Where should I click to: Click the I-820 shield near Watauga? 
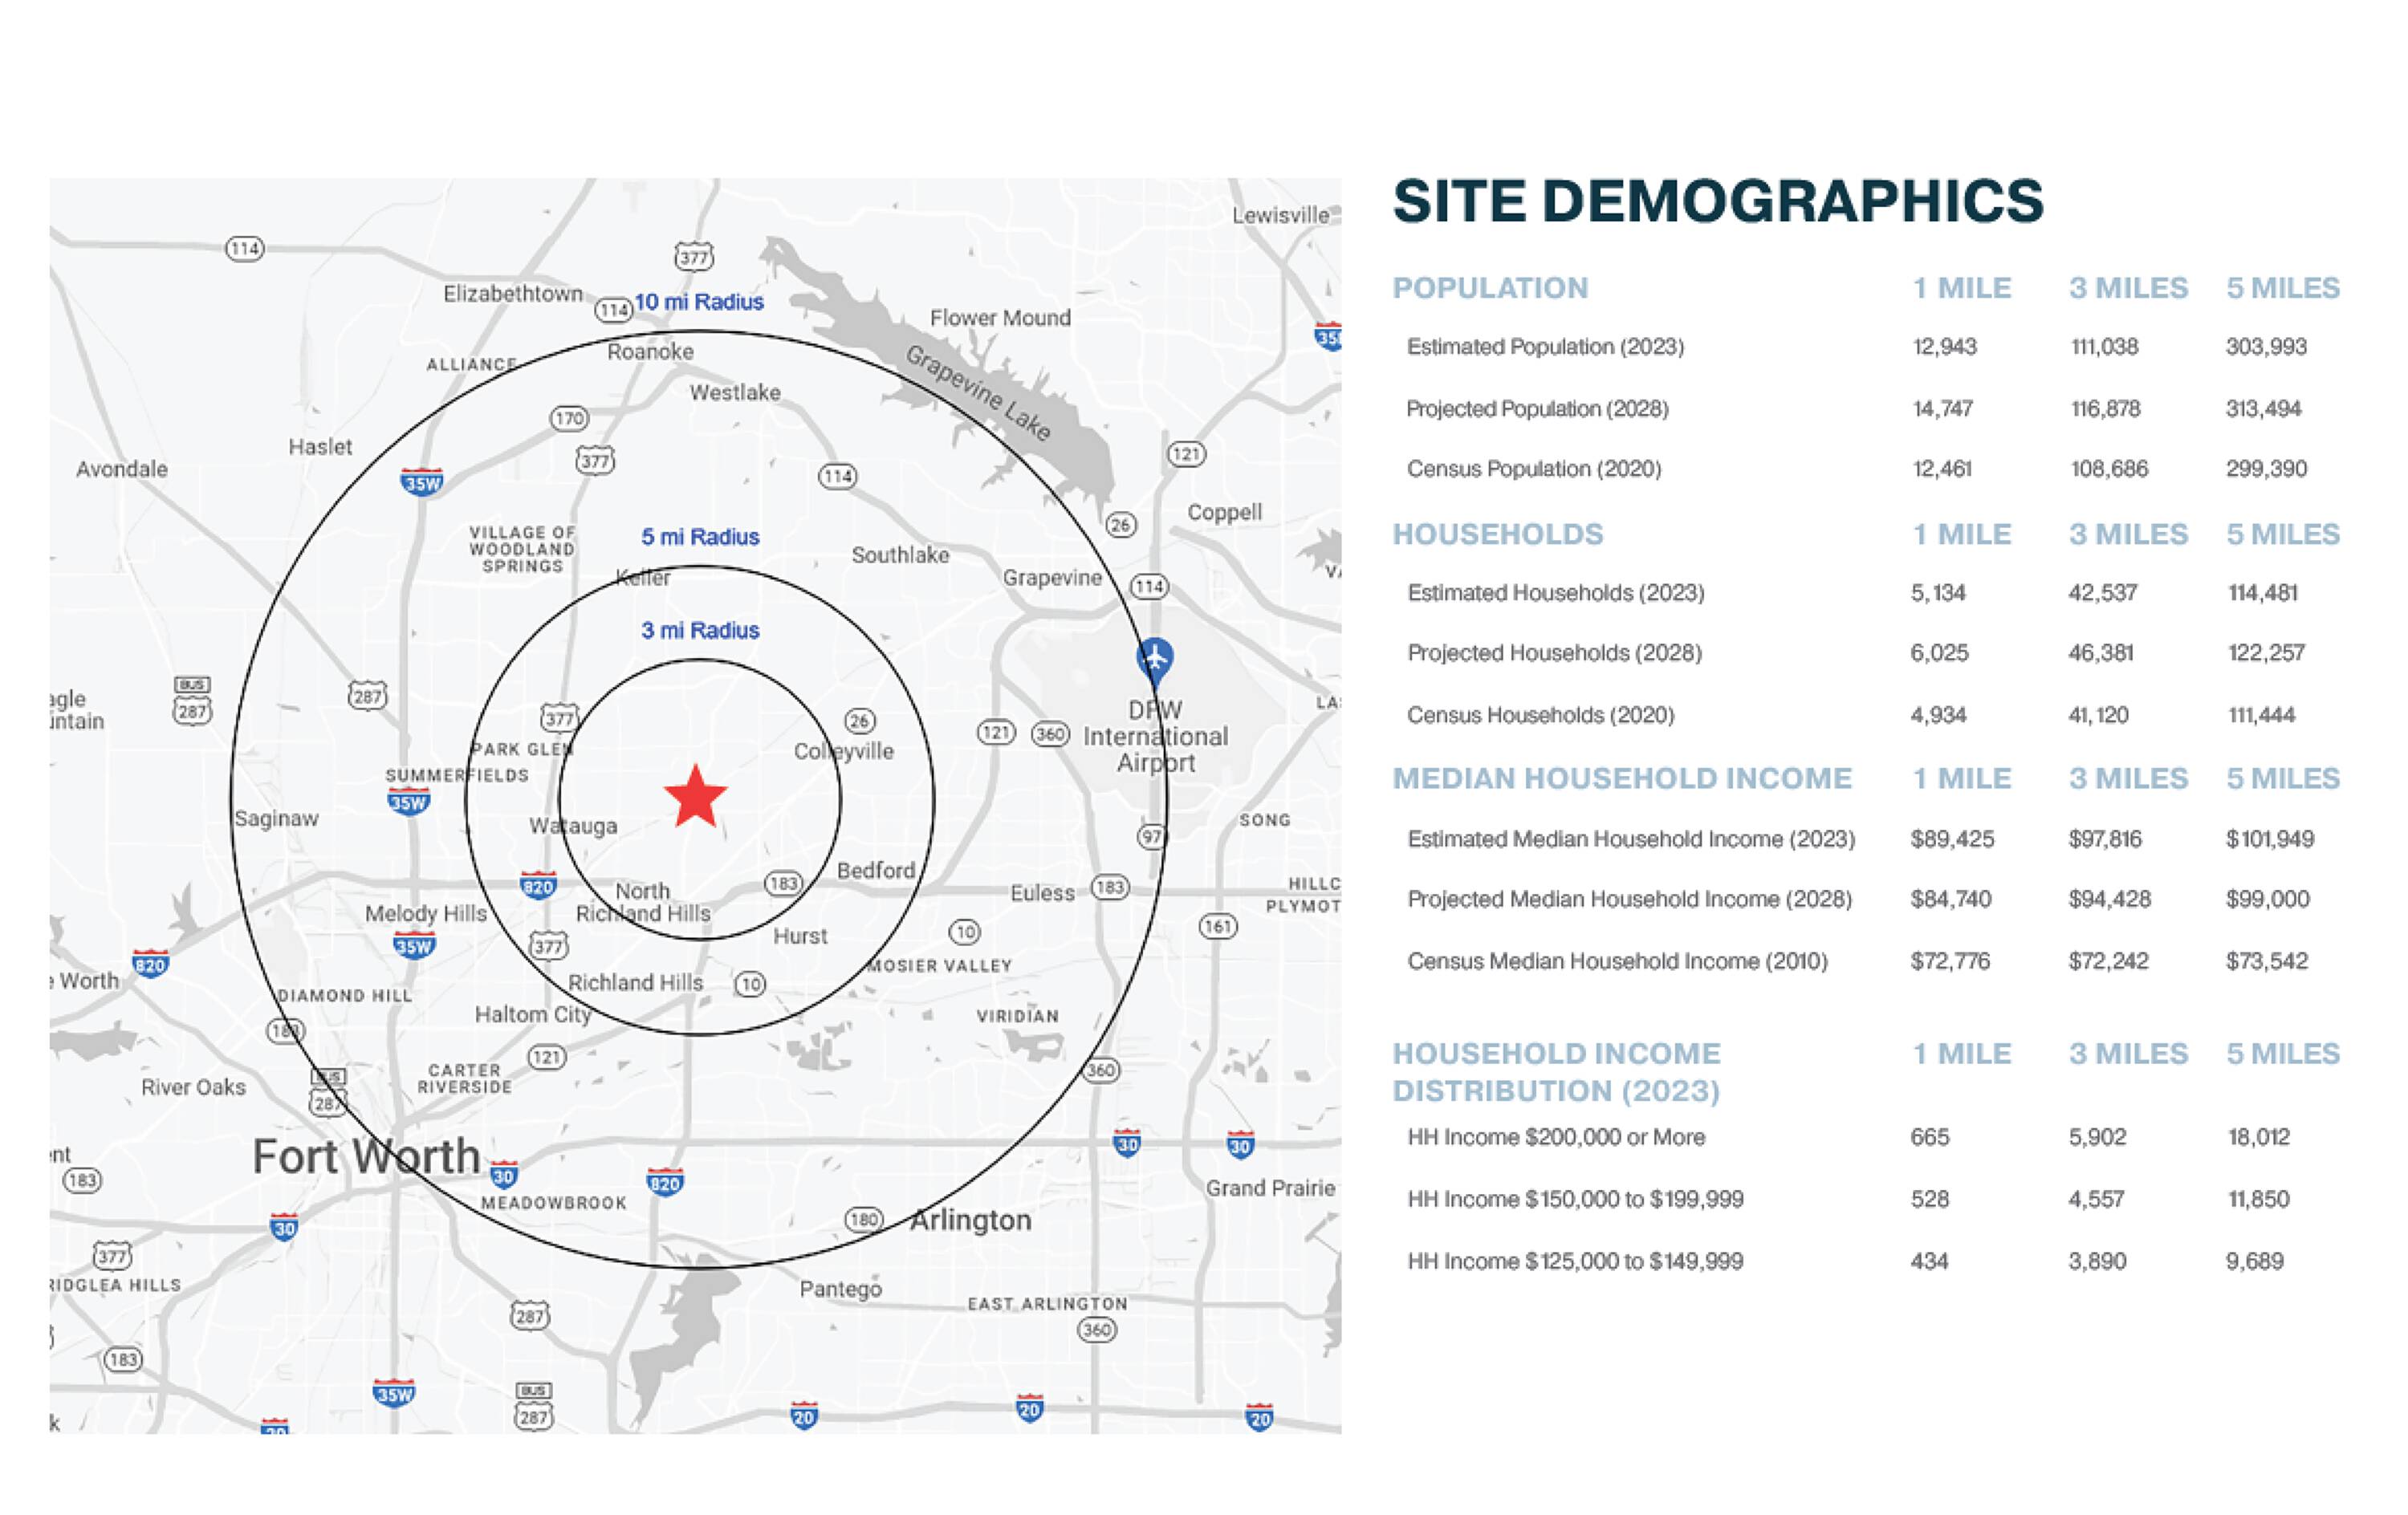click(538, 885)
